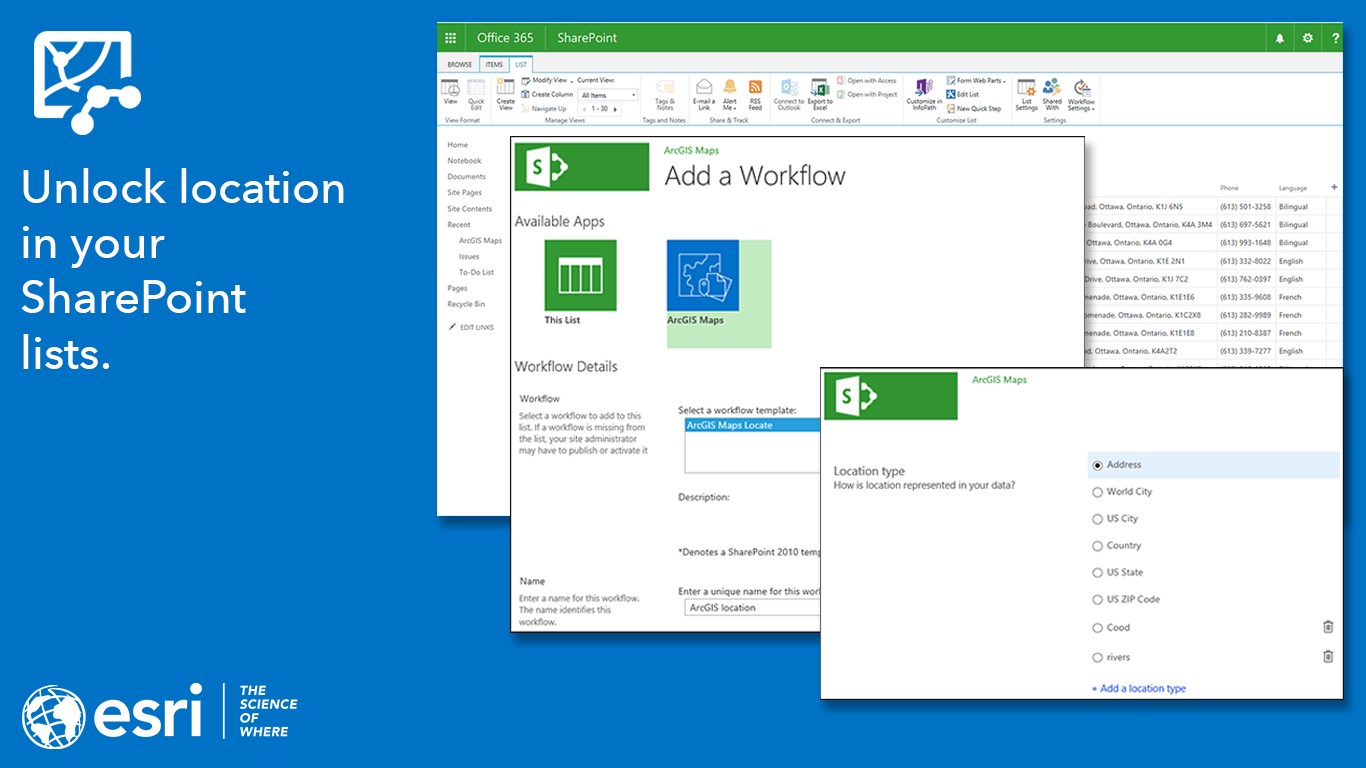Expand Workflow Settings dropdown
The image size is (1366, 768).
coord(1081,94)
